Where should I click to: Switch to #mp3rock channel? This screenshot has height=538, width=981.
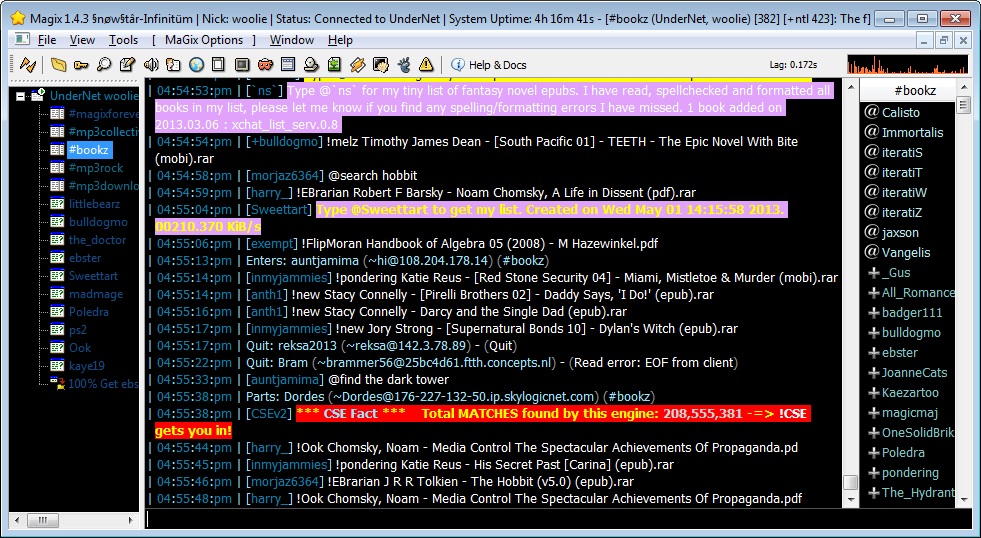[96, 168]
